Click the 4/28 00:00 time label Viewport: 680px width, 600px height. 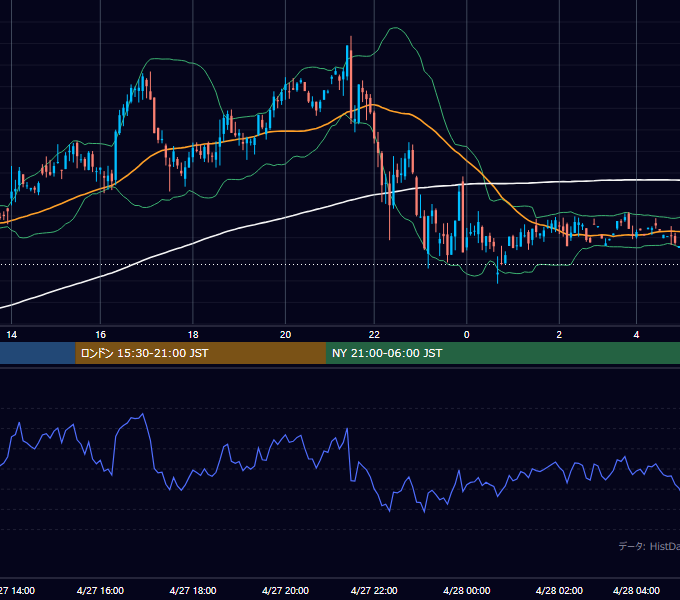[467, 590]
